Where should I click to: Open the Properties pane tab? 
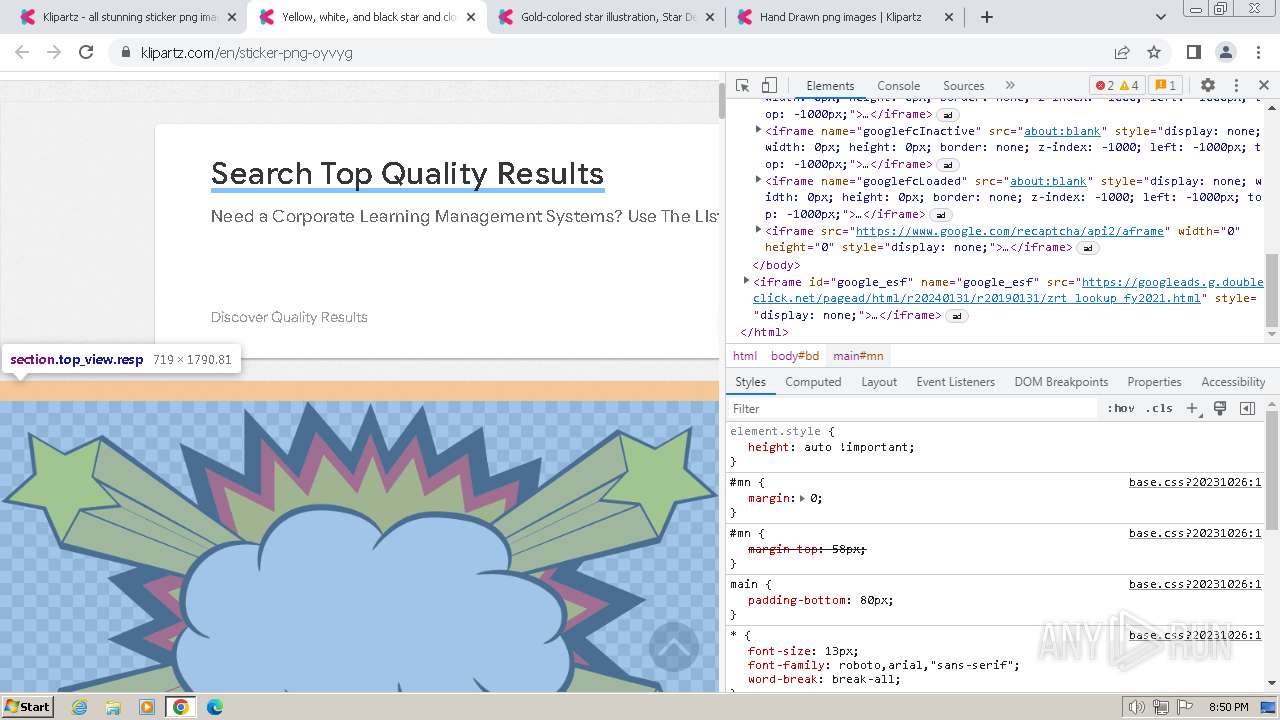coord(1154,382)
